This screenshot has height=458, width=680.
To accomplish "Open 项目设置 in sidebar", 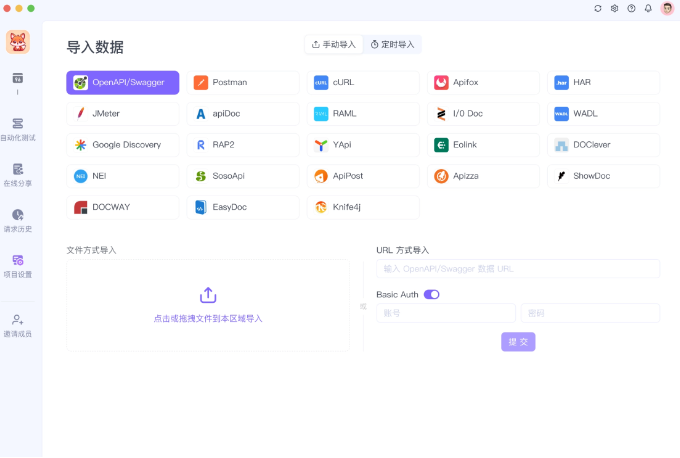I will [18, 266].
